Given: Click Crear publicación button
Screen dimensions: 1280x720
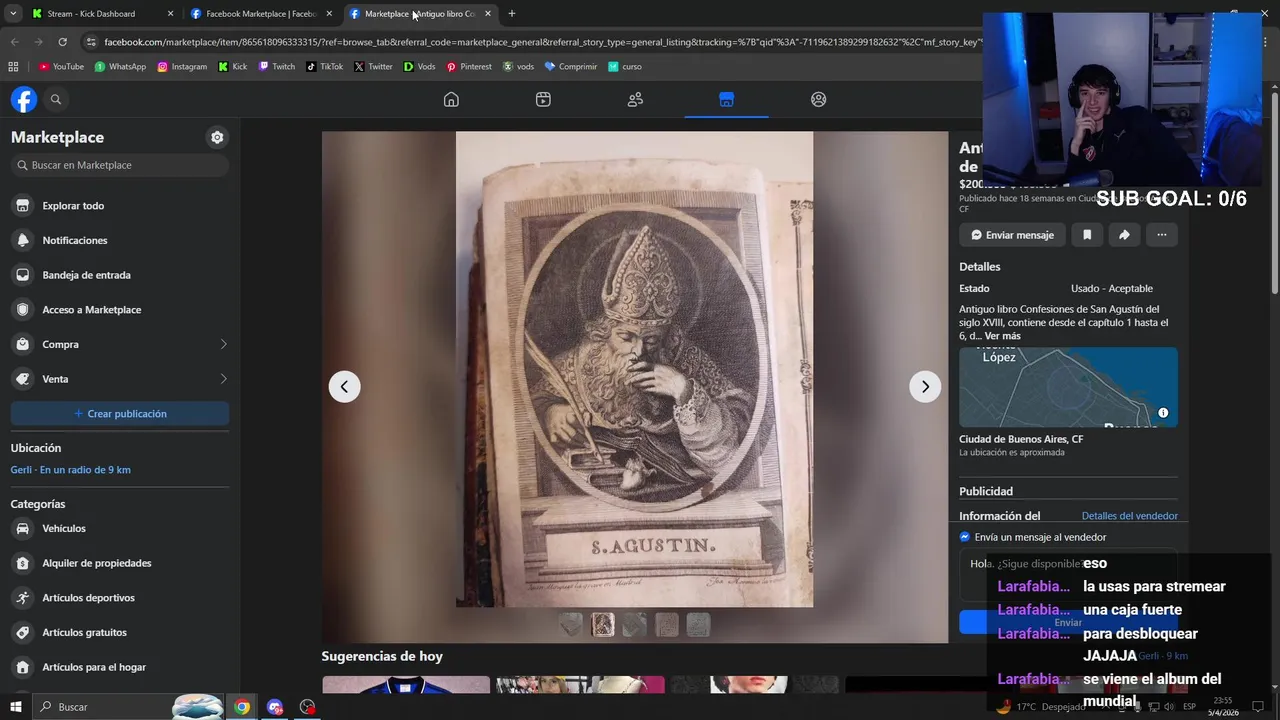Looking at the screenshot, I should 120,414.
